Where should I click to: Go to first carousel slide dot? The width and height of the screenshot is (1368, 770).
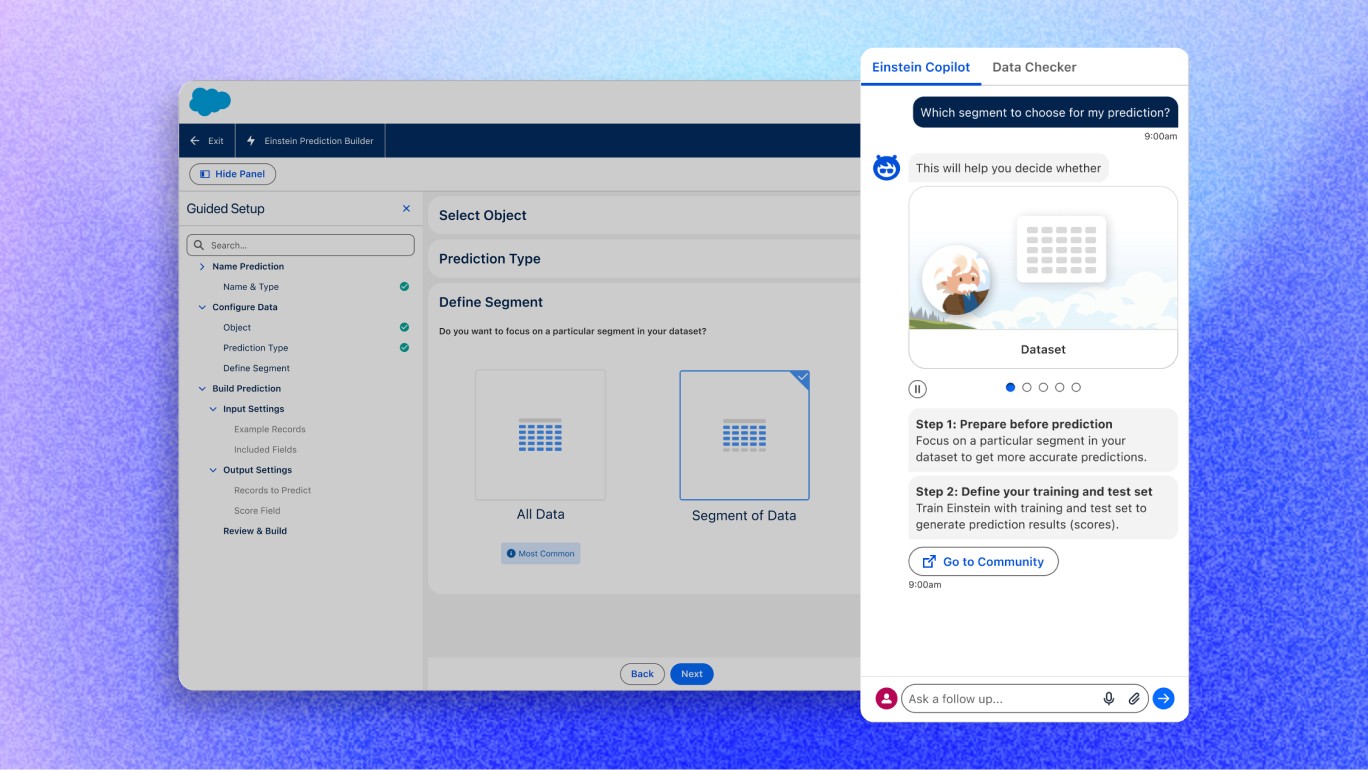tap(1010, 387)
